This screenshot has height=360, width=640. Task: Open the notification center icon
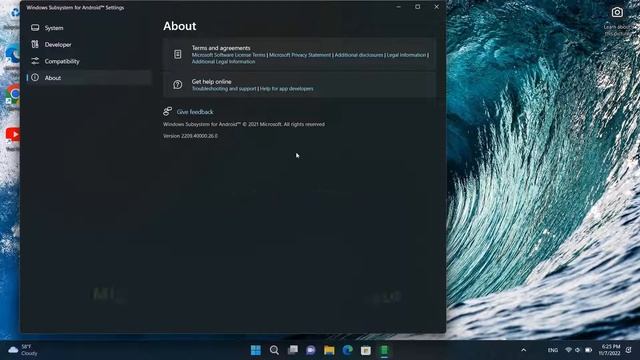click(x=629, y=350)
